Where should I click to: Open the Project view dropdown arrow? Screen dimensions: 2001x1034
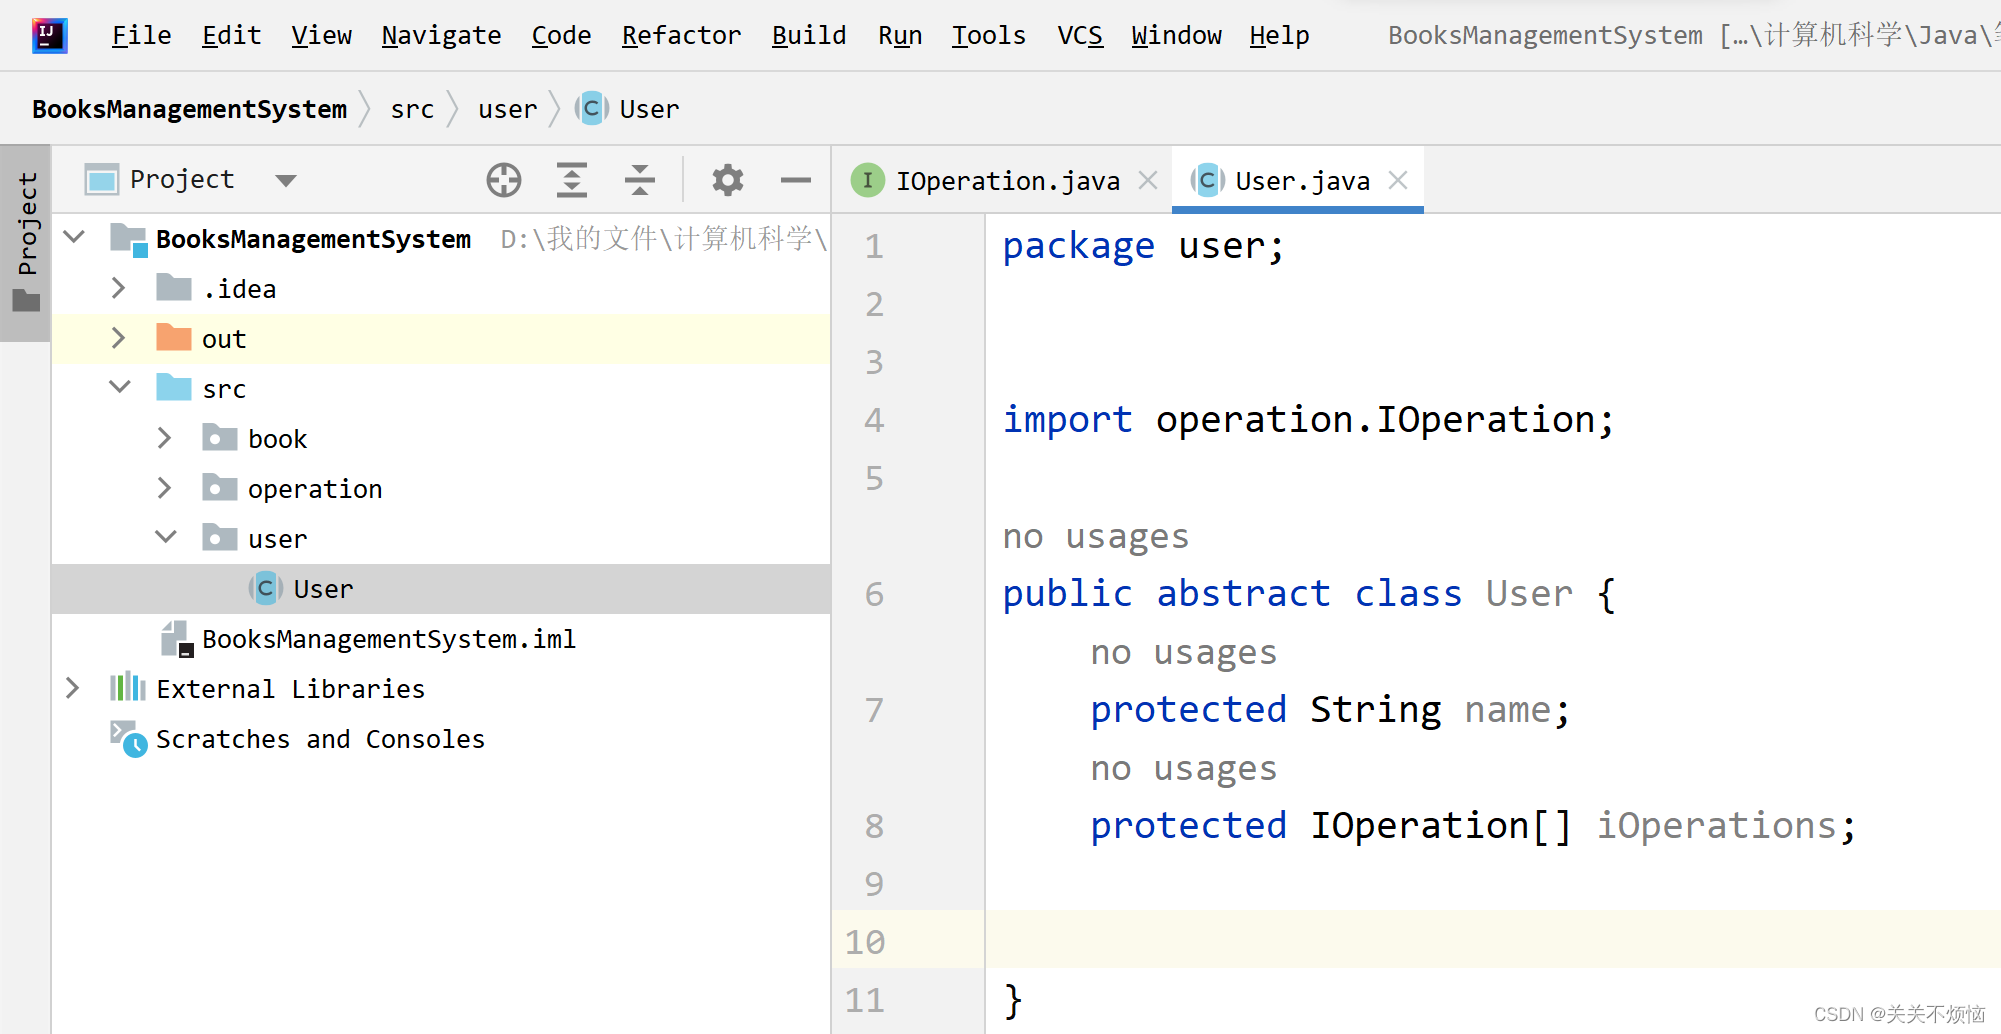(286, 181)
